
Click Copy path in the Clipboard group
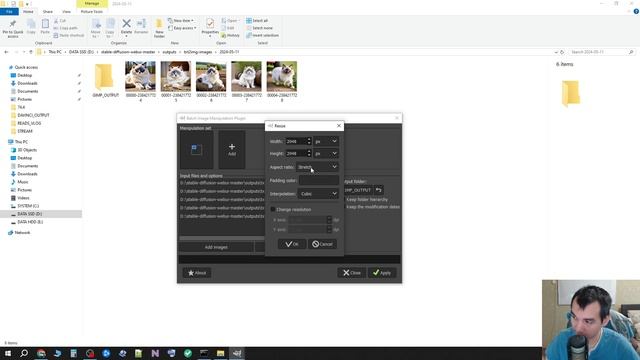(66, 28)
